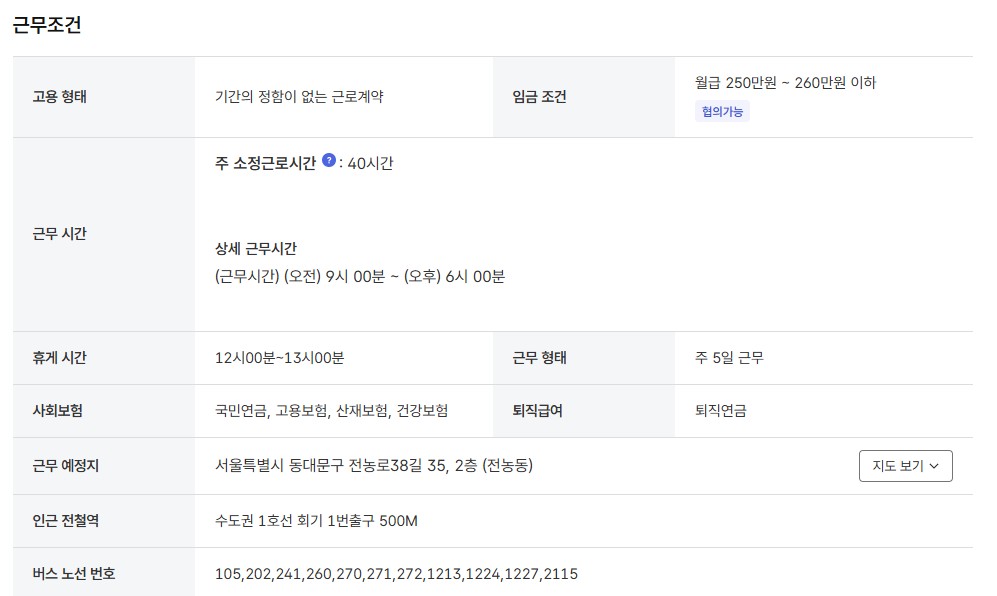The width and height of the screenshot is (997, 596).
Task: Click the chevron arrow on 지도 보기
Action: (x=934, y=466)
